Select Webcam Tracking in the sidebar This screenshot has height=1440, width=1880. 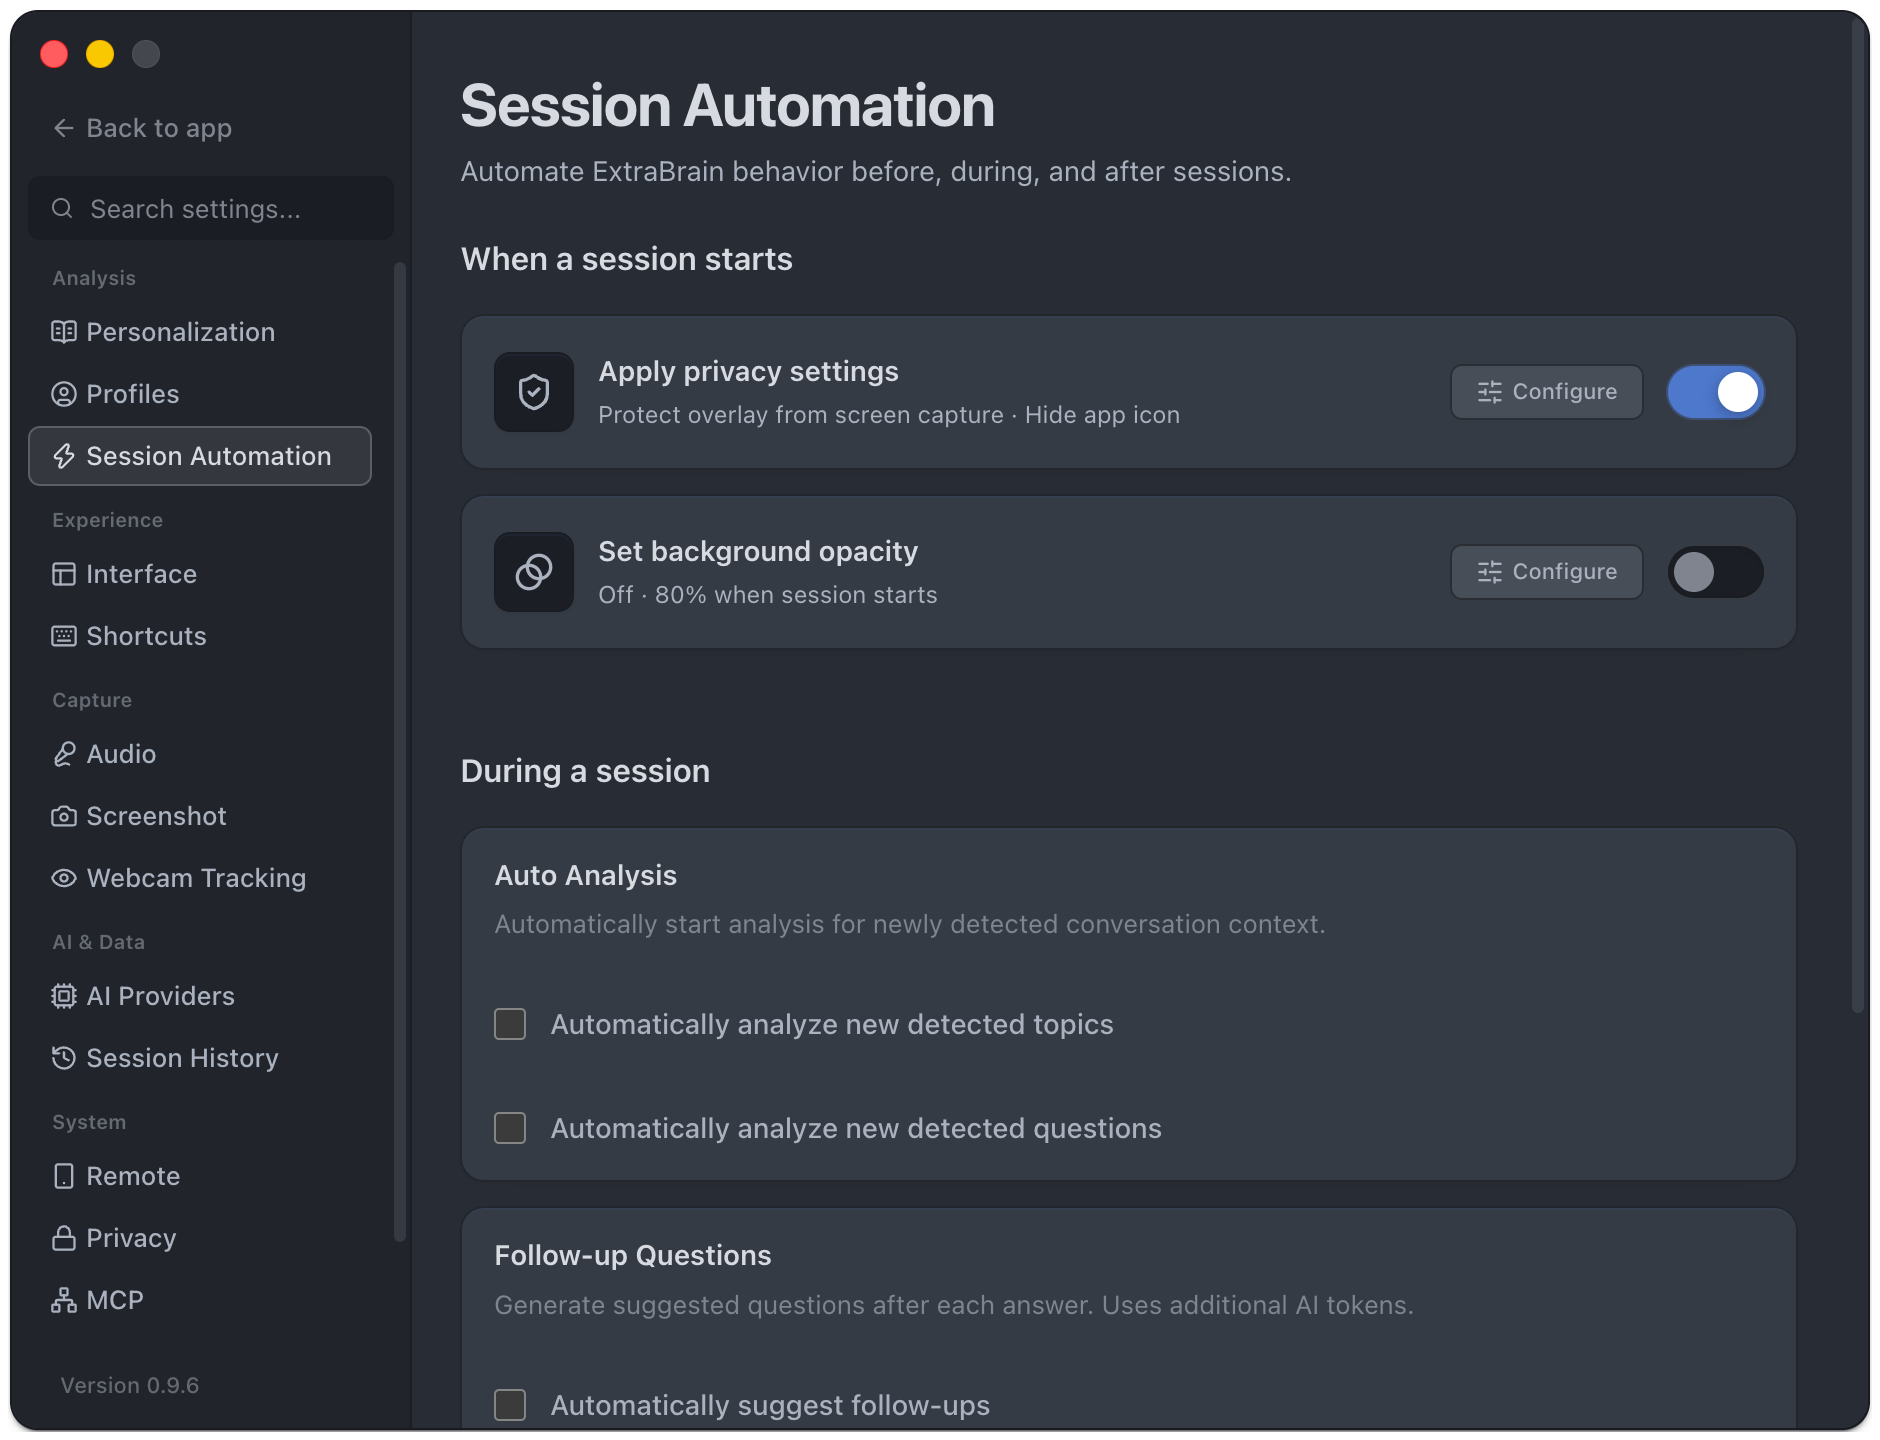point(200,878)
